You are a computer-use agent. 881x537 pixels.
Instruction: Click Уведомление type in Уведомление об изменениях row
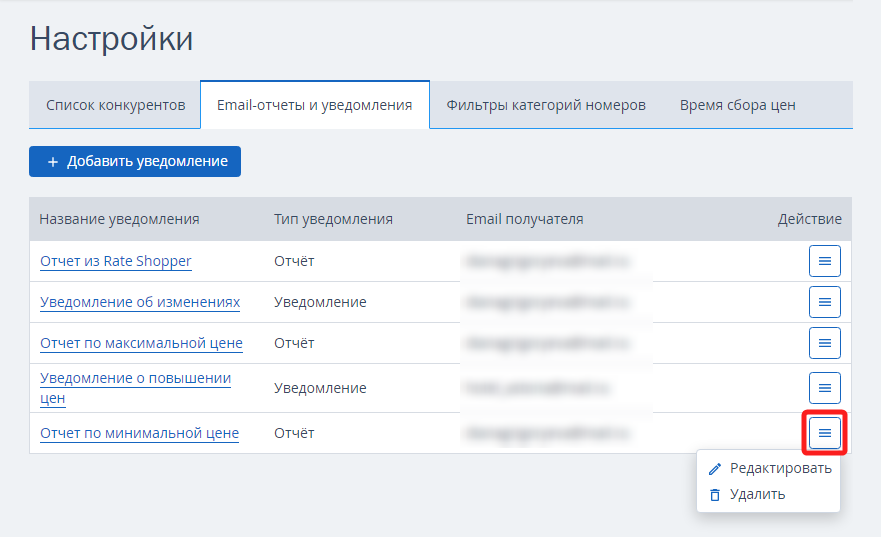[320, 302]
